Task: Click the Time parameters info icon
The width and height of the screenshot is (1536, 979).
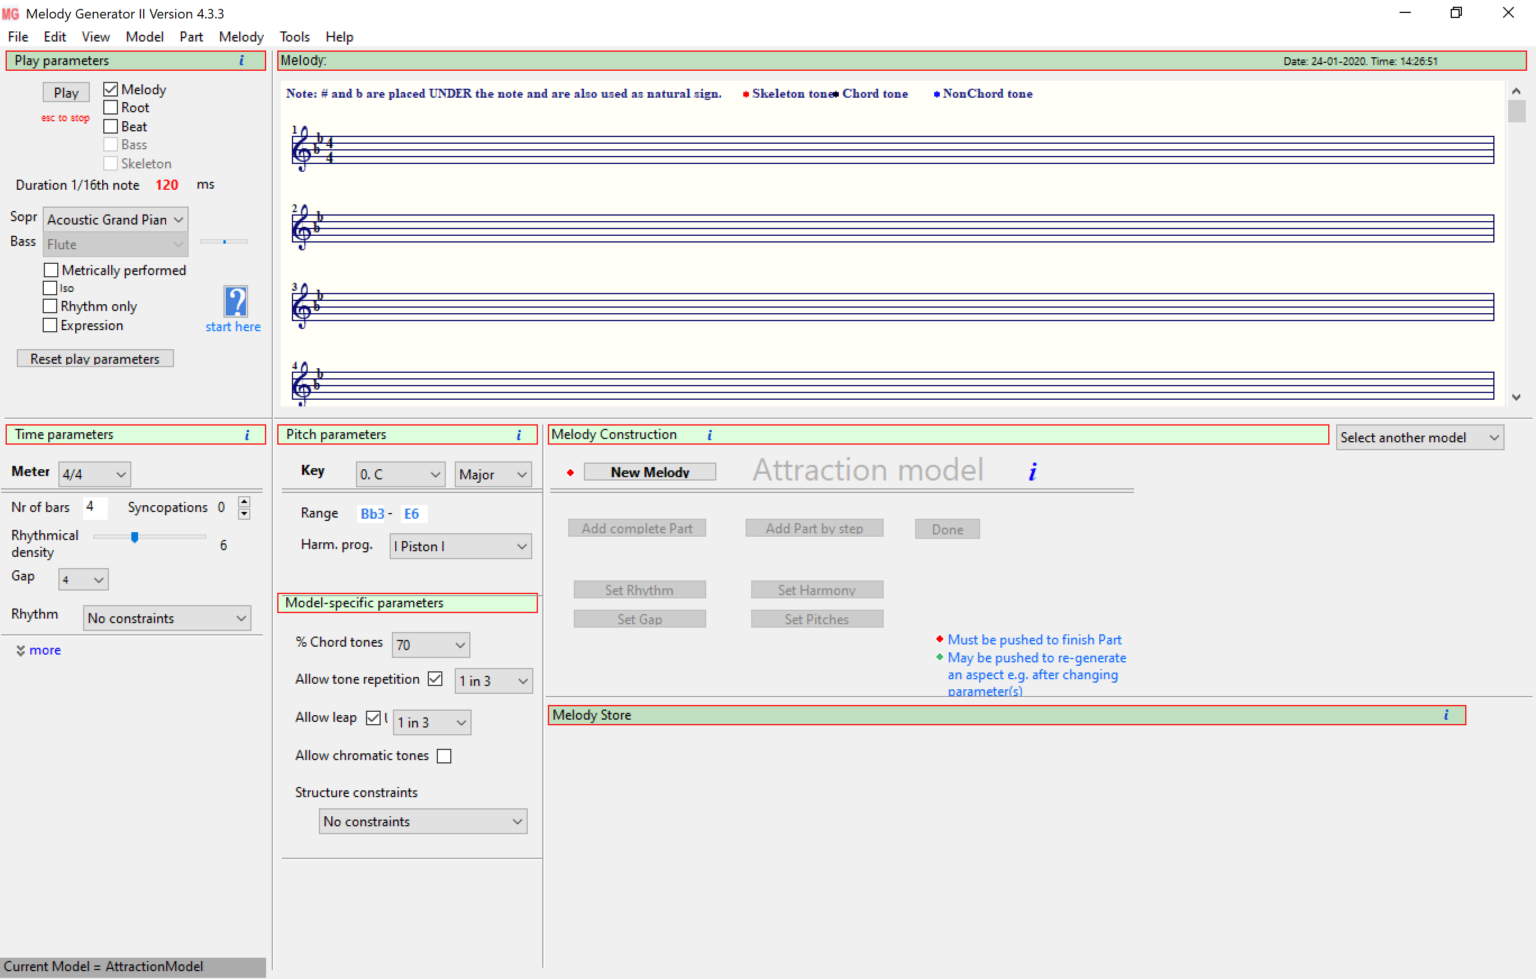Action: click(246, 434)
